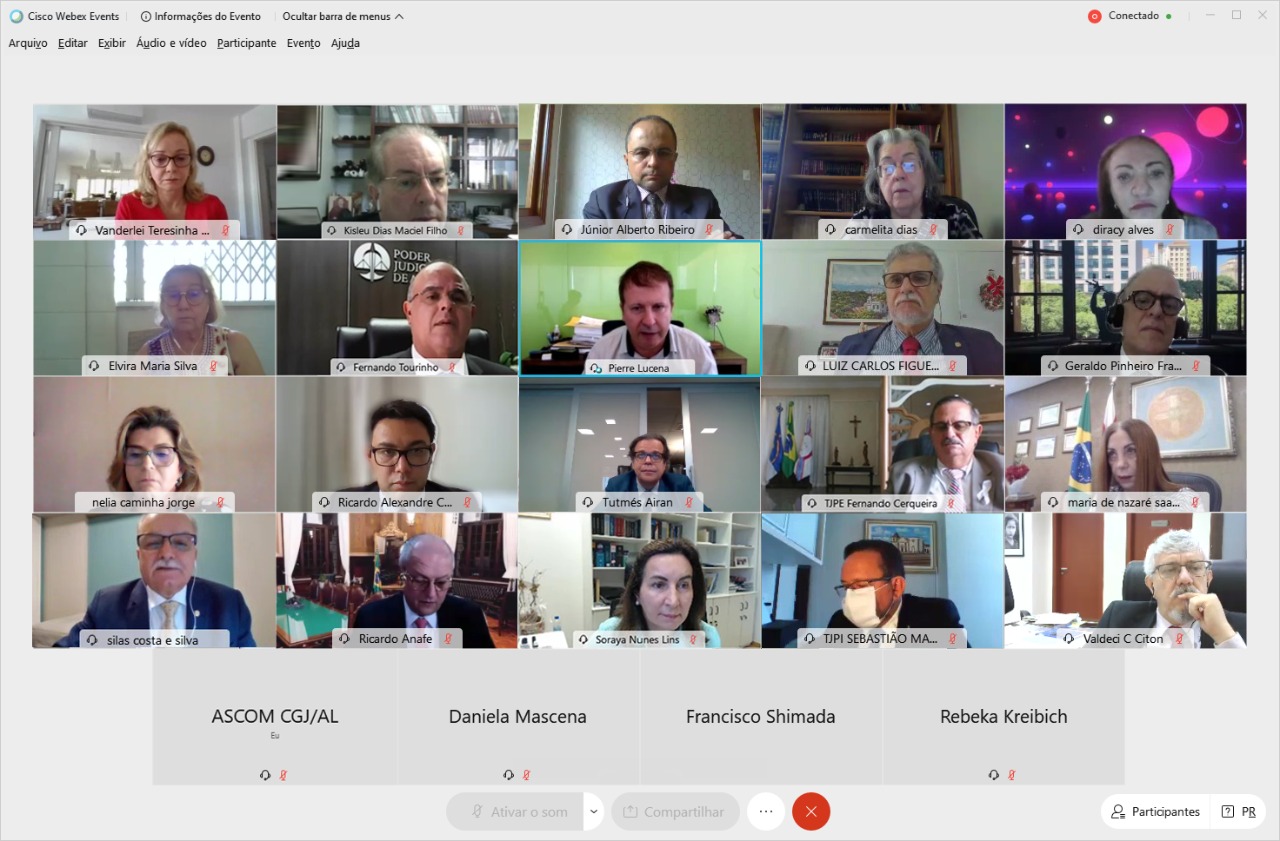Click the muted mic icon under Rebeka Kreibich
This screenshot has width=1280, height=841.
1011,775
